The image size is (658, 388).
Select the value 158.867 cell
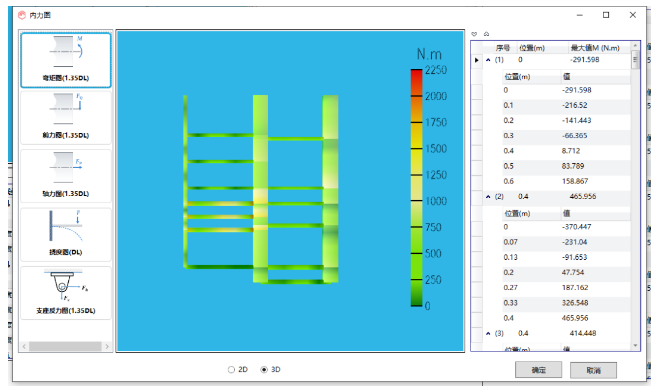[x=575, y=181]
